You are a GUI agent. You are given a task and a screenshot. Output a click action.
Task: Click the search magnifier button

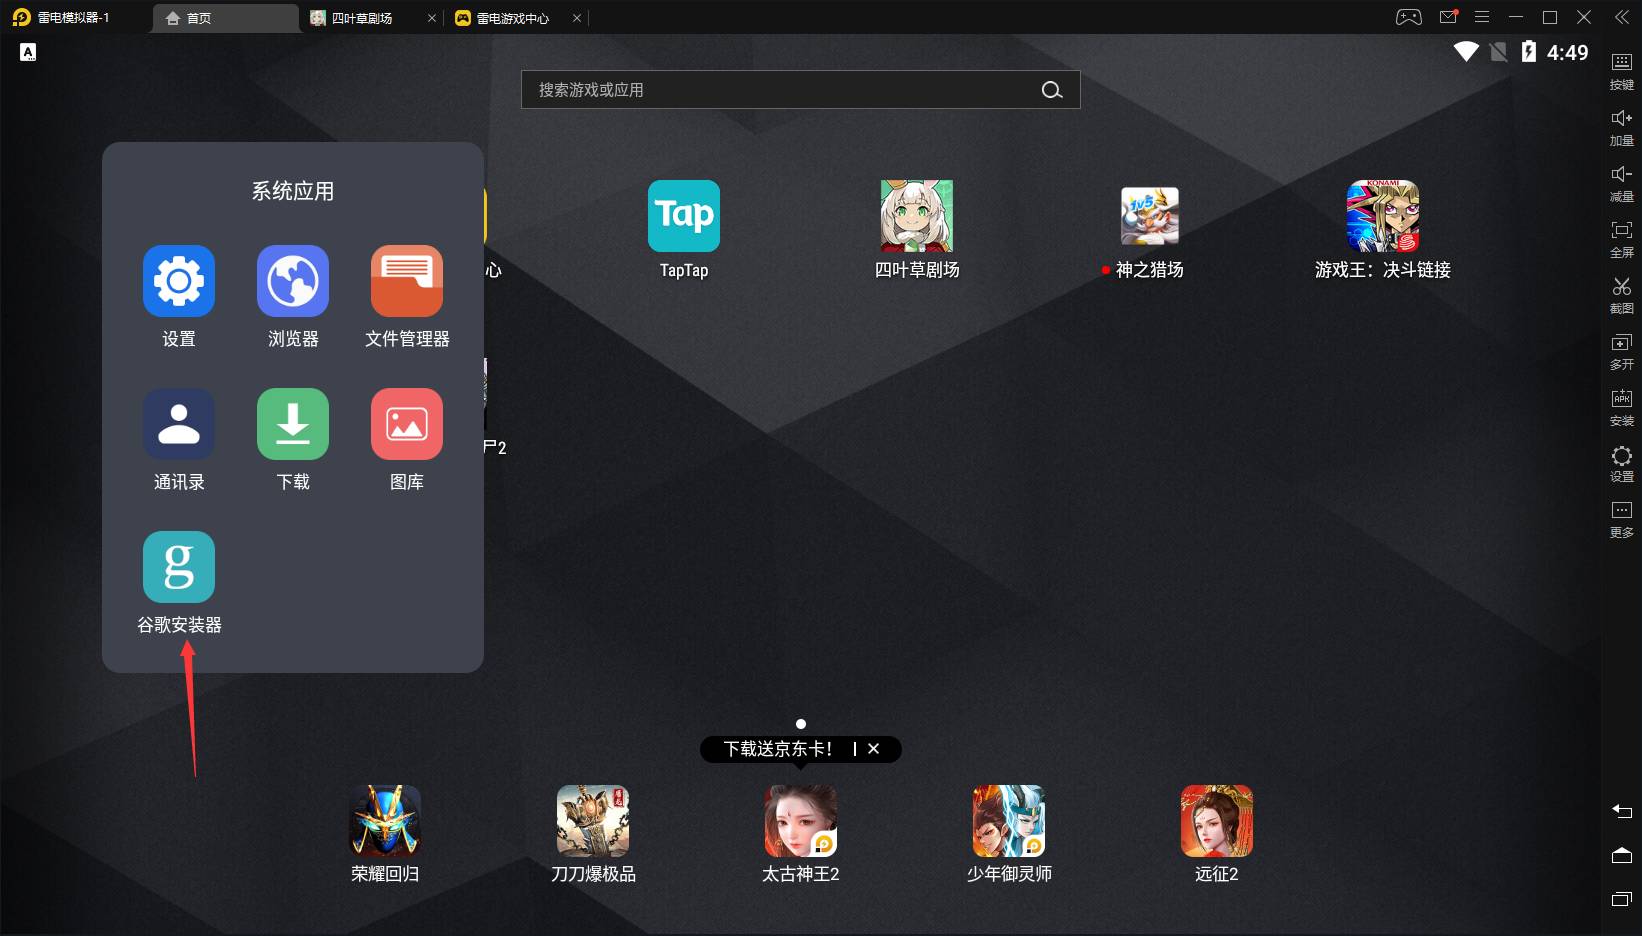(x=1051, y=90)
